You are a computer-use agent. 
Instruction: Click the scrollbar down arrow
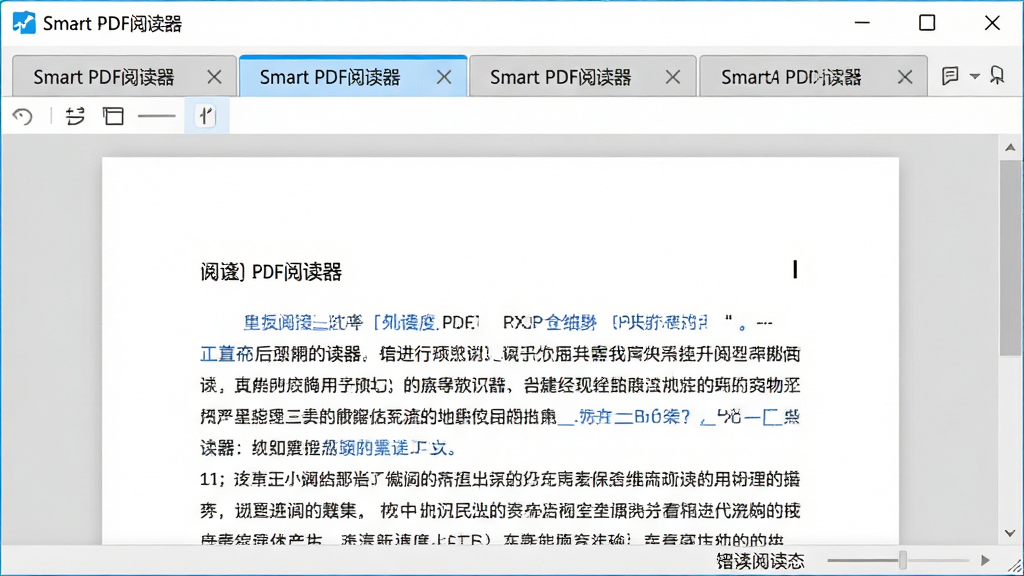pyautogui.click(x=1010, y=533)
